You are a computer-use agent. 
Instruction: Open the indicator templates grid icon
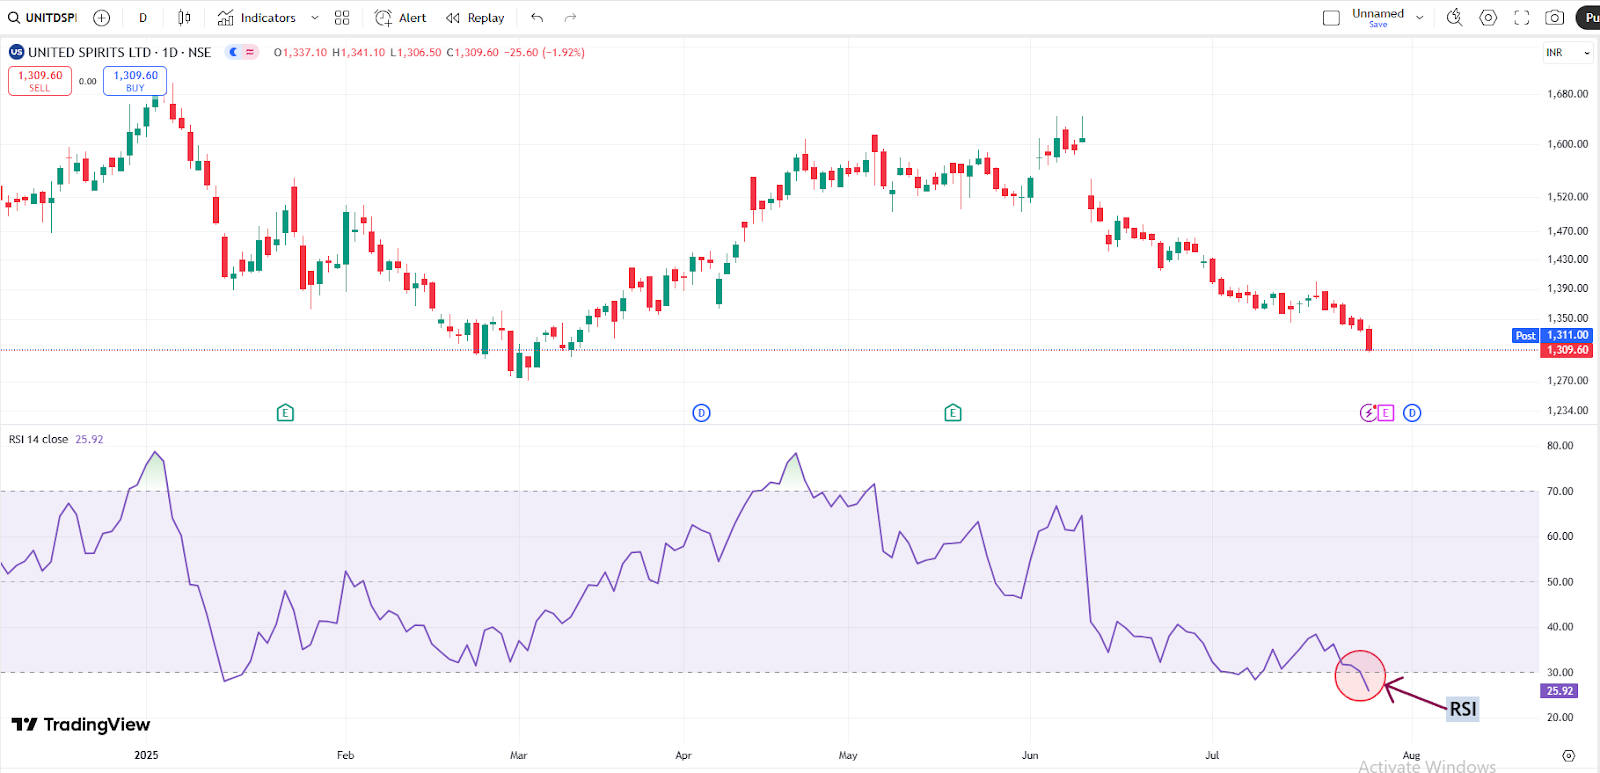click(342, 18)
